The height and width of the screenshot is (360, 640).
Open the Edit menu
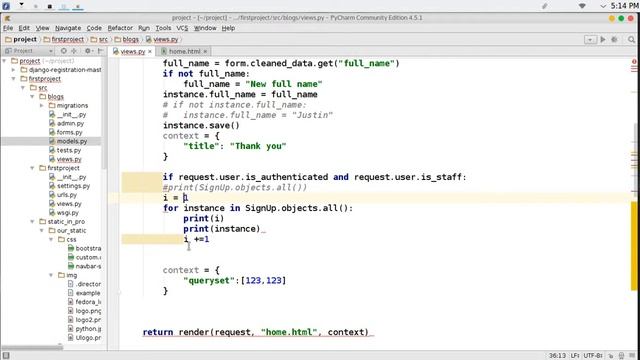(x=24, y=28)
